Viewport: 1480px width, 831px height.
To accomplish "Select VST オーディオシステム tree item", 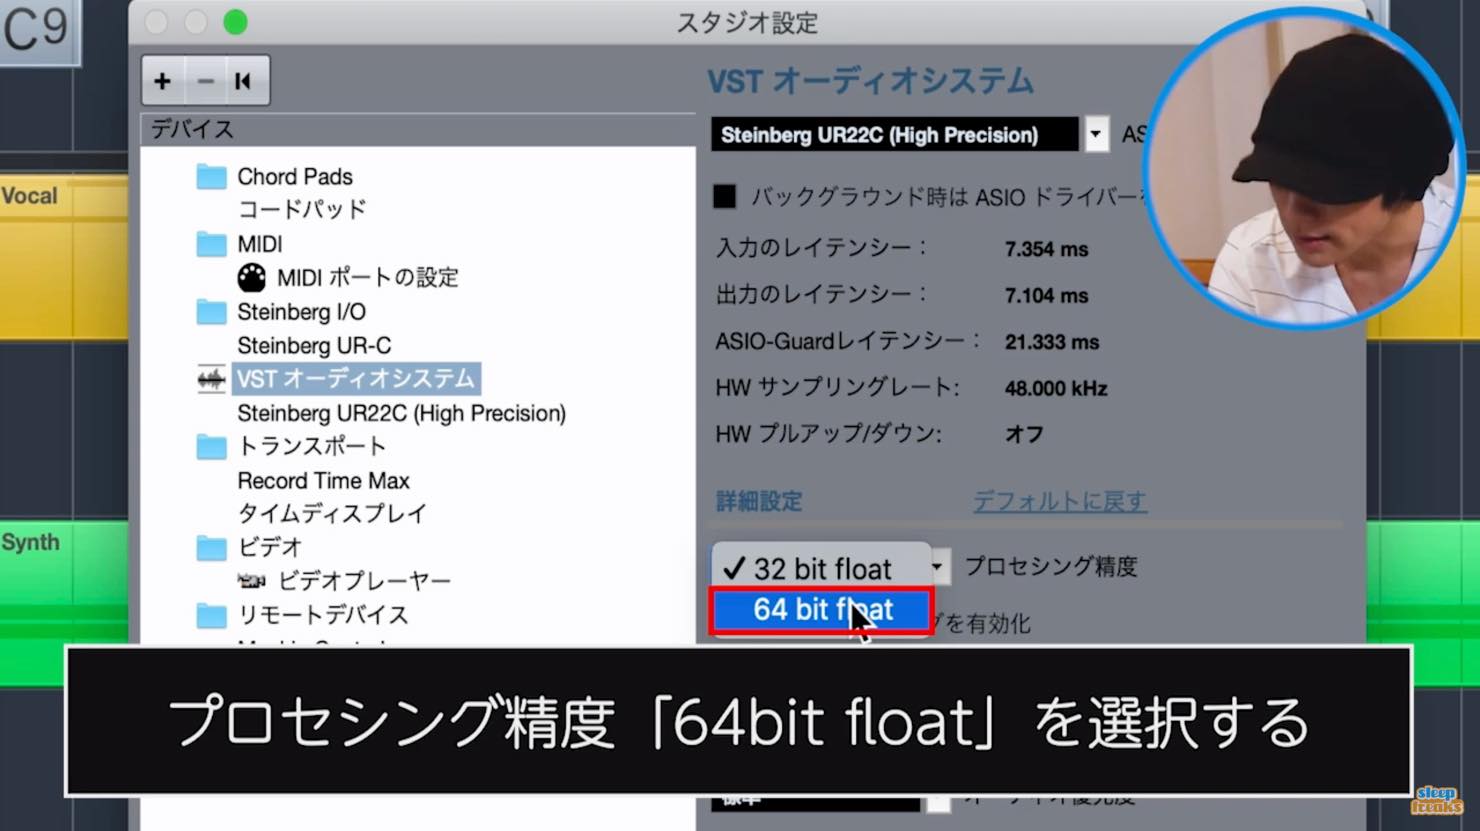I will pyautogui.click(x=356, y=379).
